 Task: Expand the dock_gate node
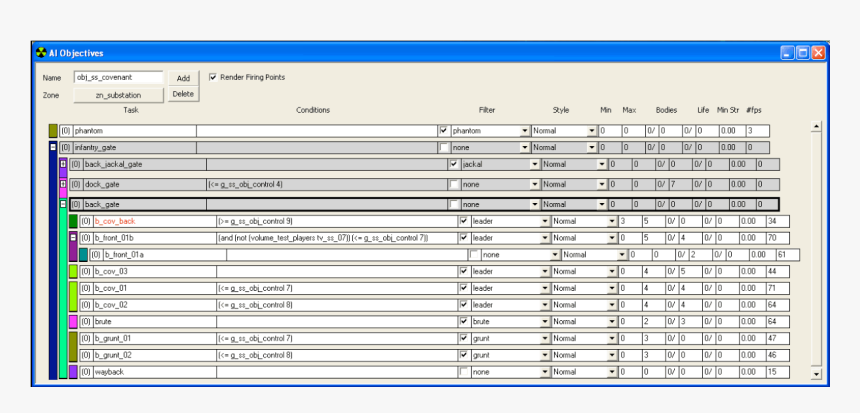63,184
